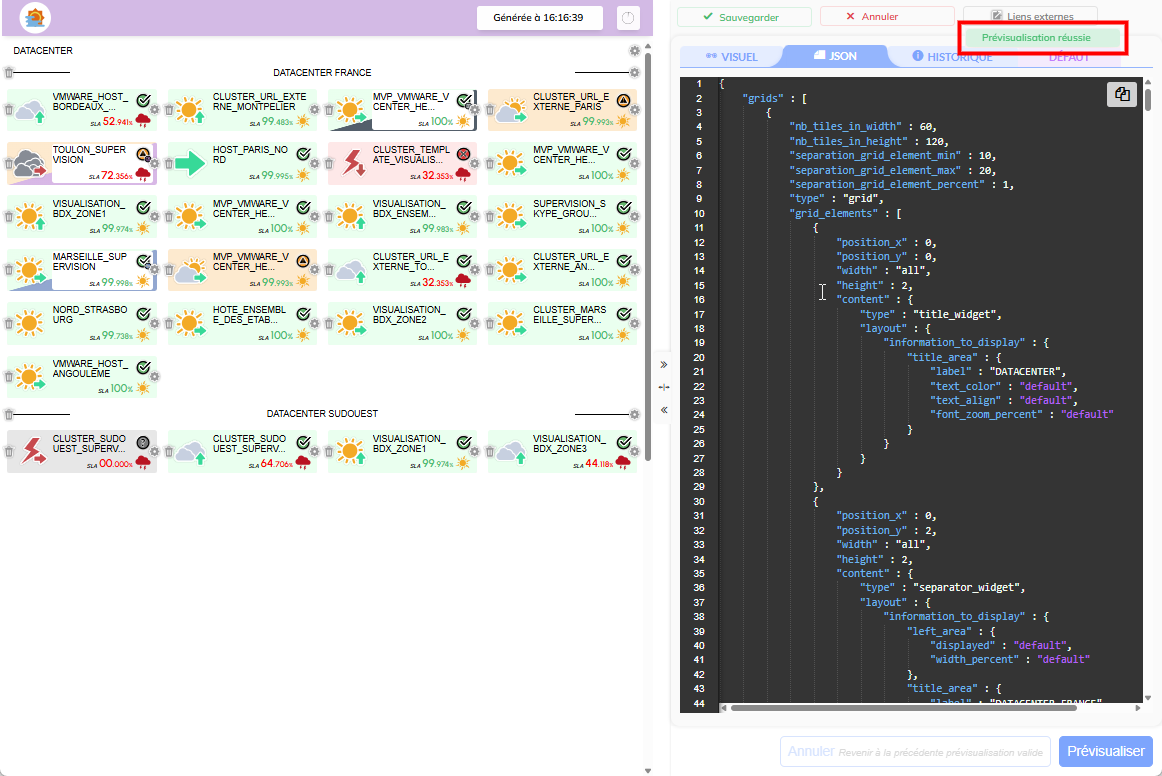This screenshot has height=776, width=1162.
Task: Collapse the left panel with double left chevron
Action: tap(664, 409)
